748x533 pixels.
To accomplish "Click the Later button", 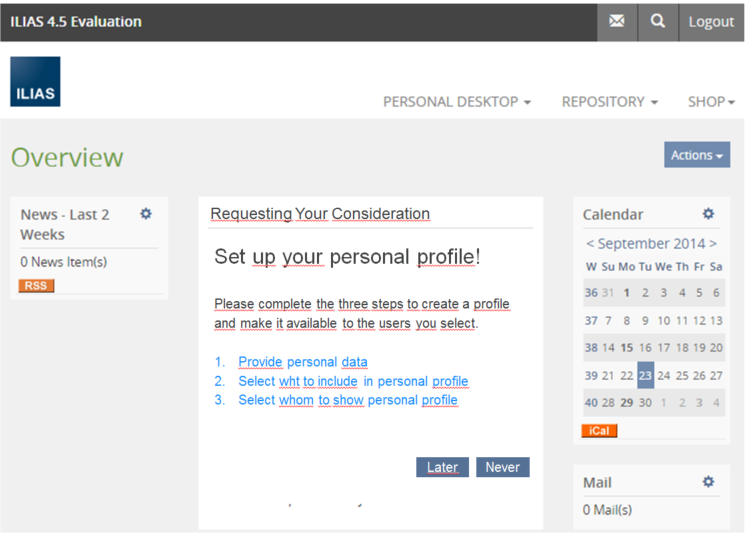I will (442, 467).
